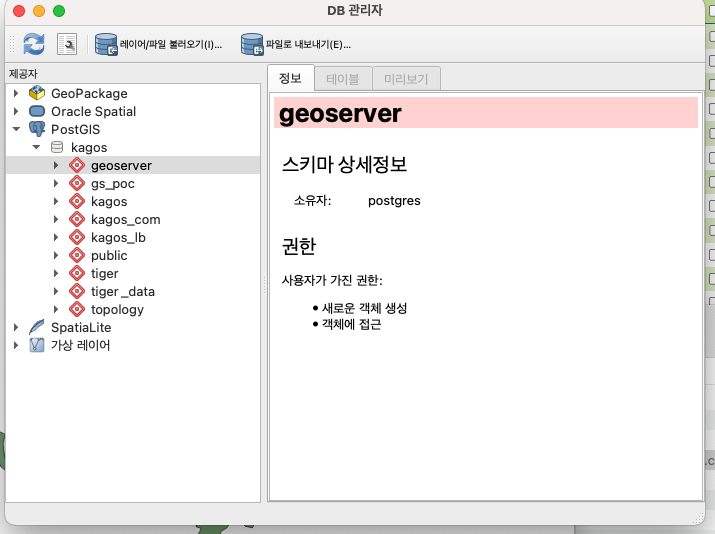
Task: Click the postgres owner value
Action: (x=394, y=201)
